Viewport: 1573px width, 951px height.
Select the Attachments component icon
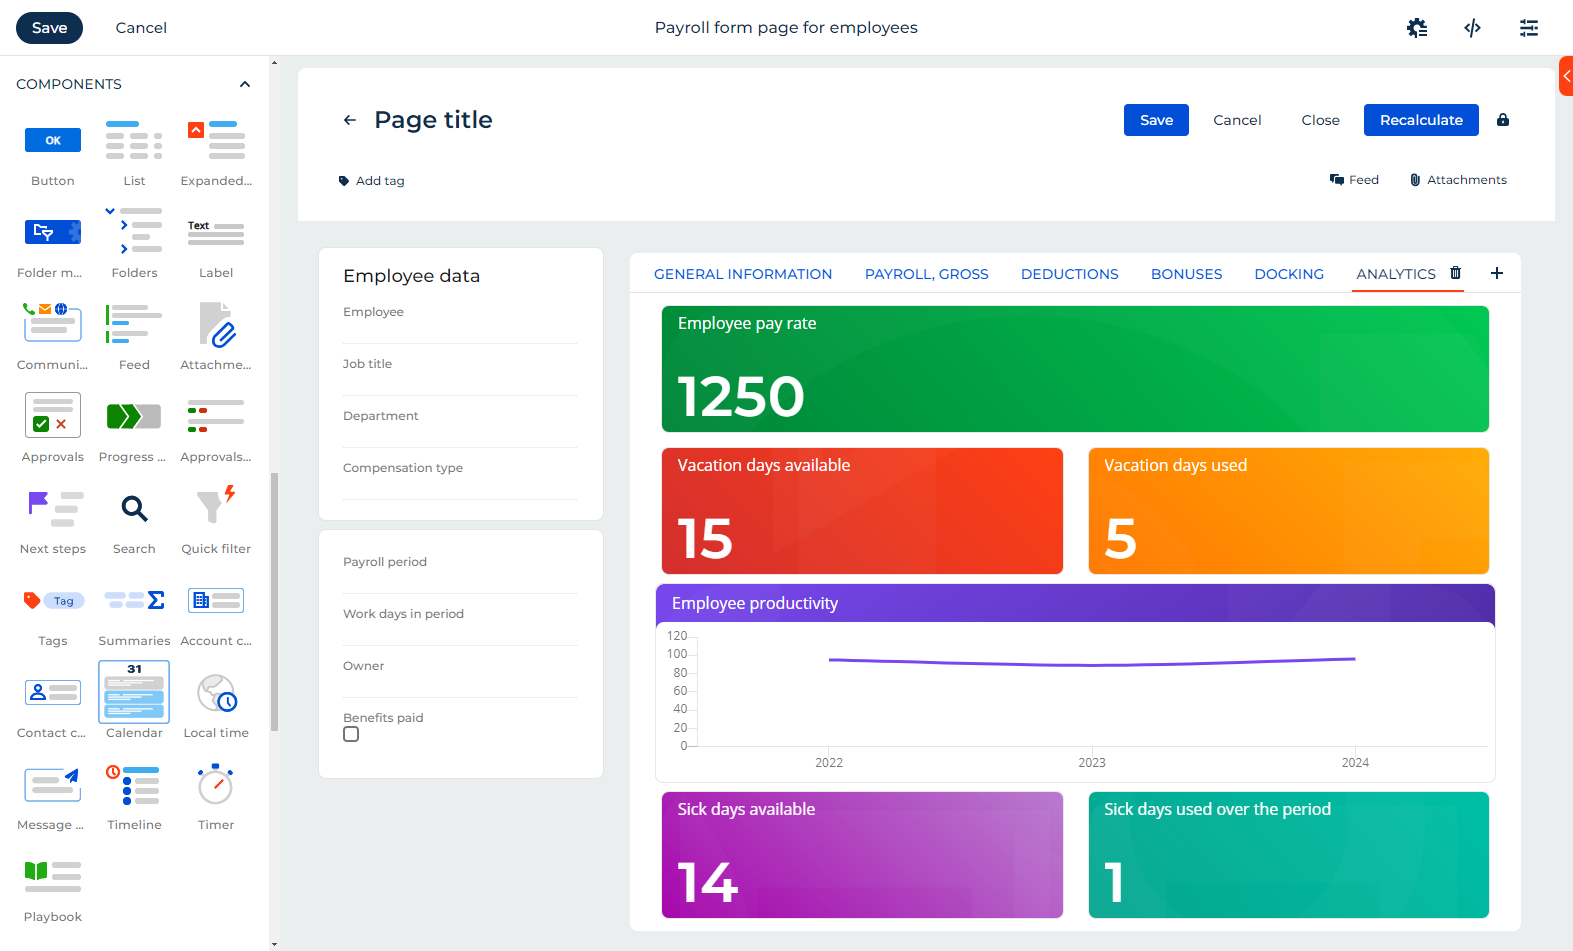pos(216,325)
